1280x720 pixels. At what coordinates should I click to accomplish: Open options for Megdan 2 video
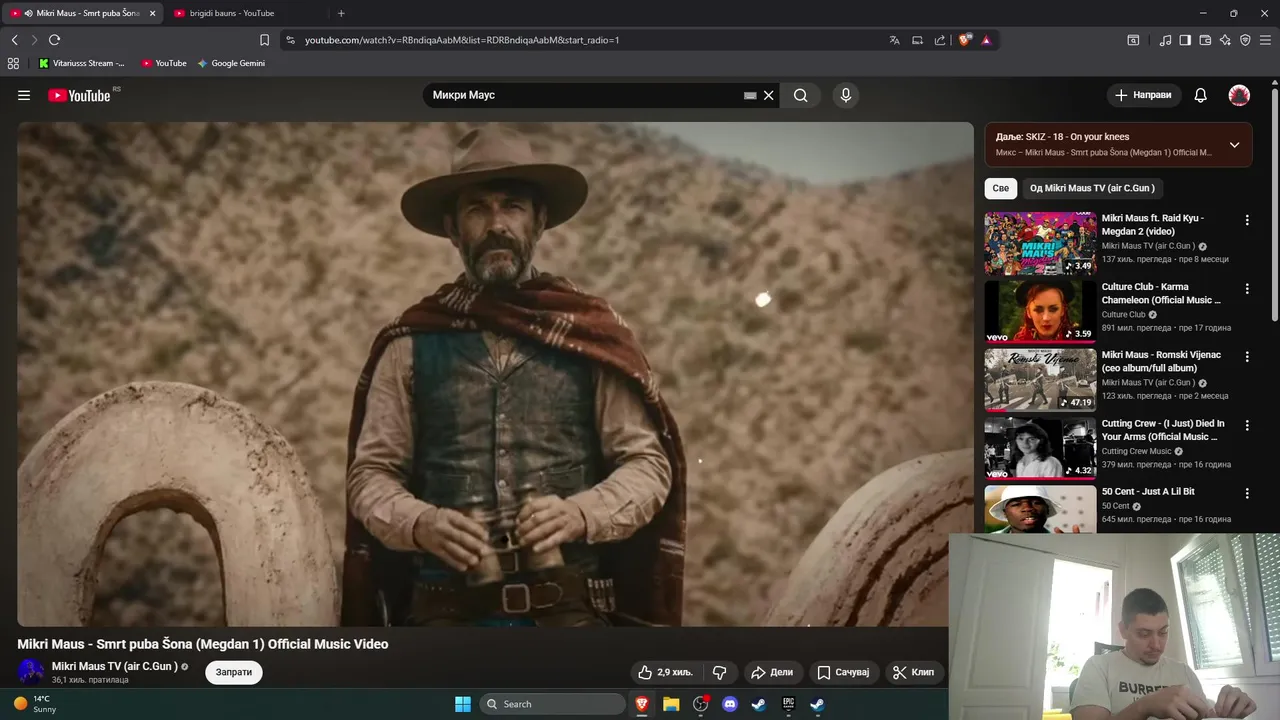(x=1247, y=220)
